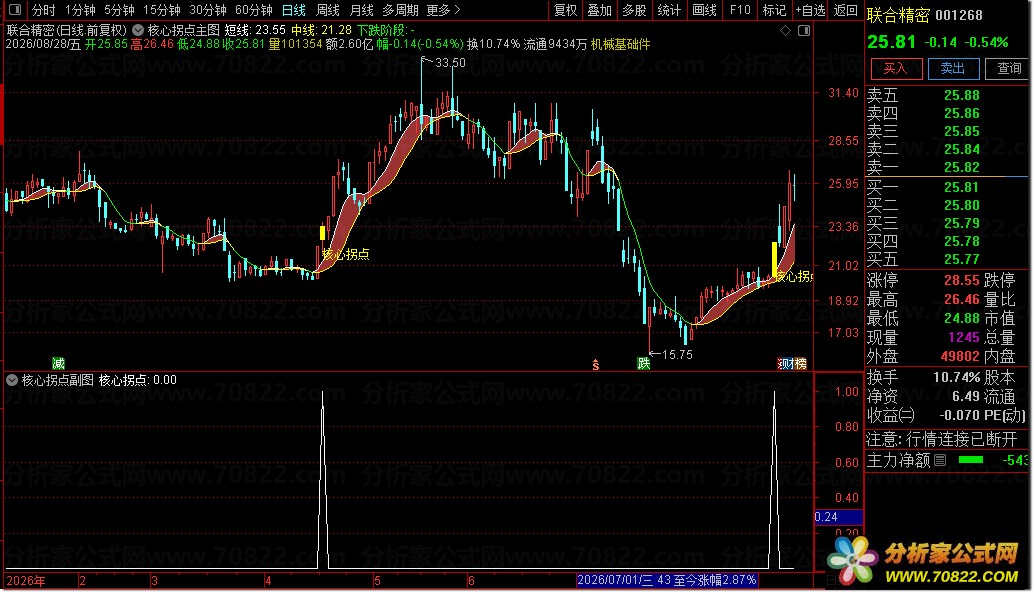Add stock via +自选 button
Viewport: 1035px width, 593px height.
pyautogui.click(x=811, y=10)
